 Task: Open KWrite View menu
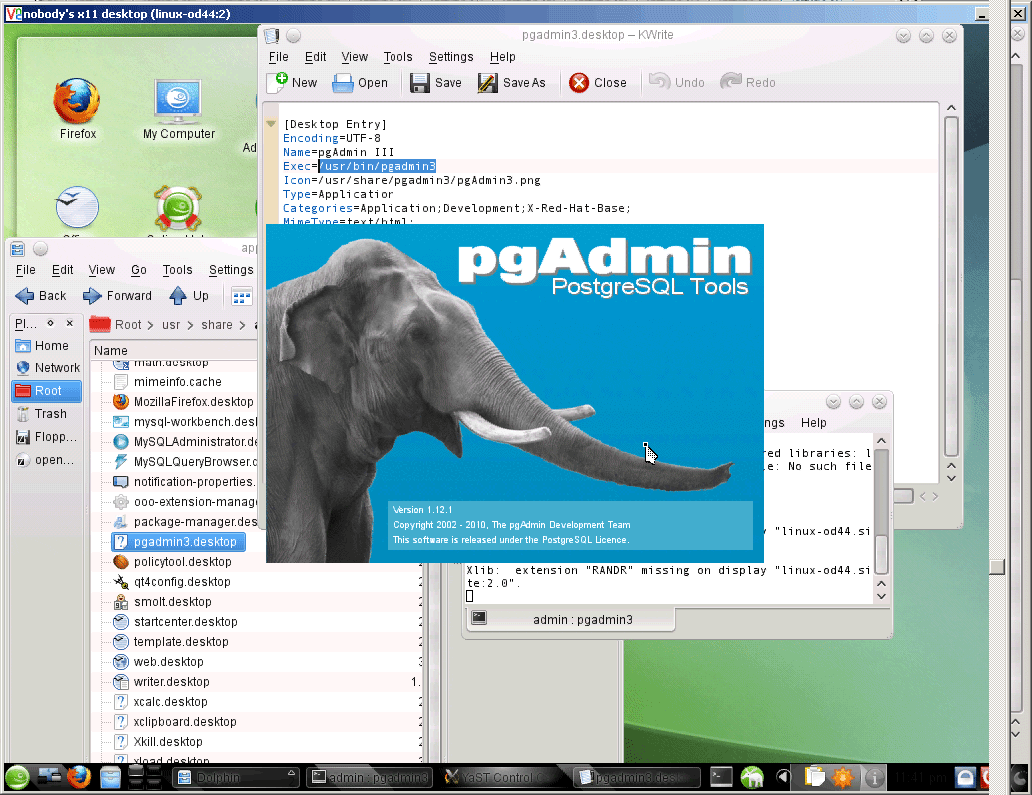354,57
